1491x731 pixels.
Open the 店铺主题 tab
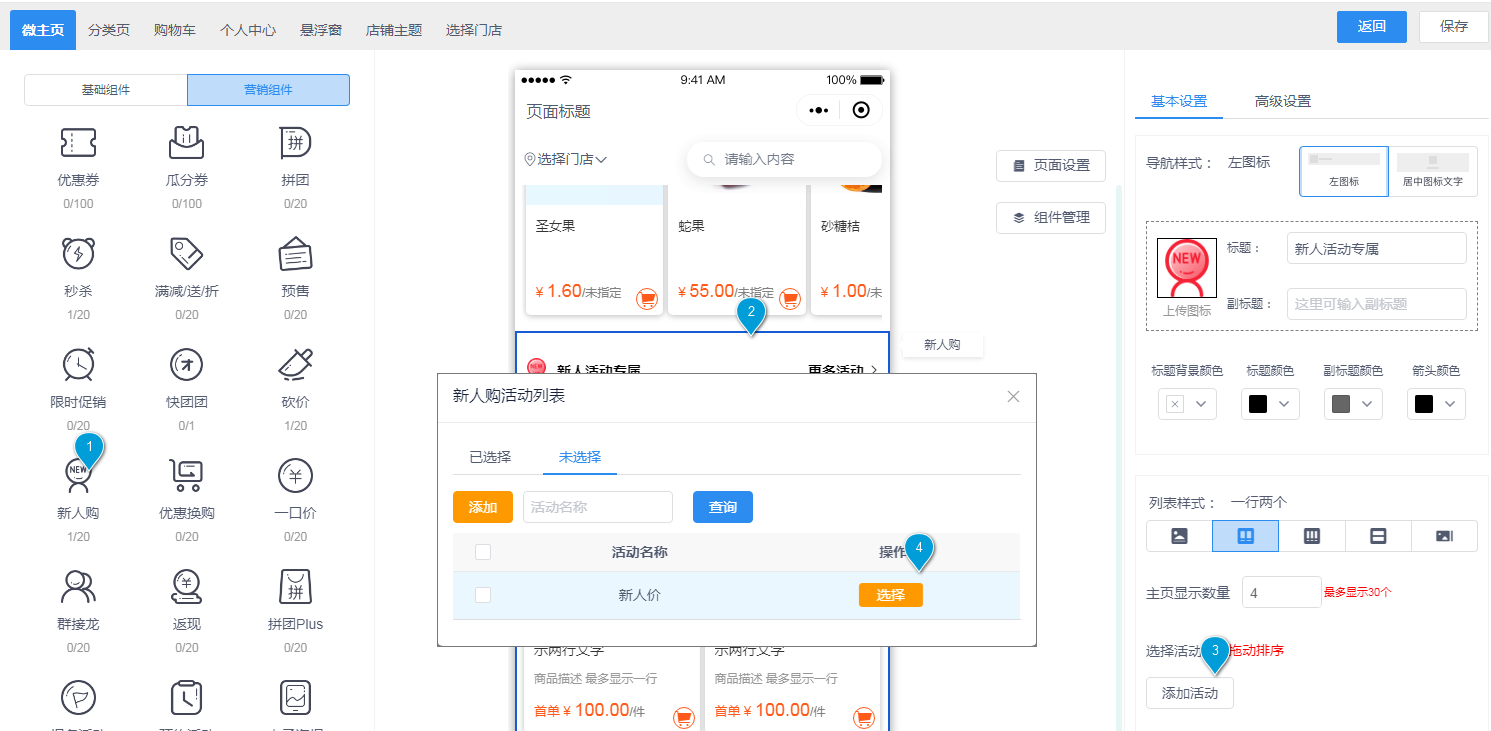pos(394,30)
